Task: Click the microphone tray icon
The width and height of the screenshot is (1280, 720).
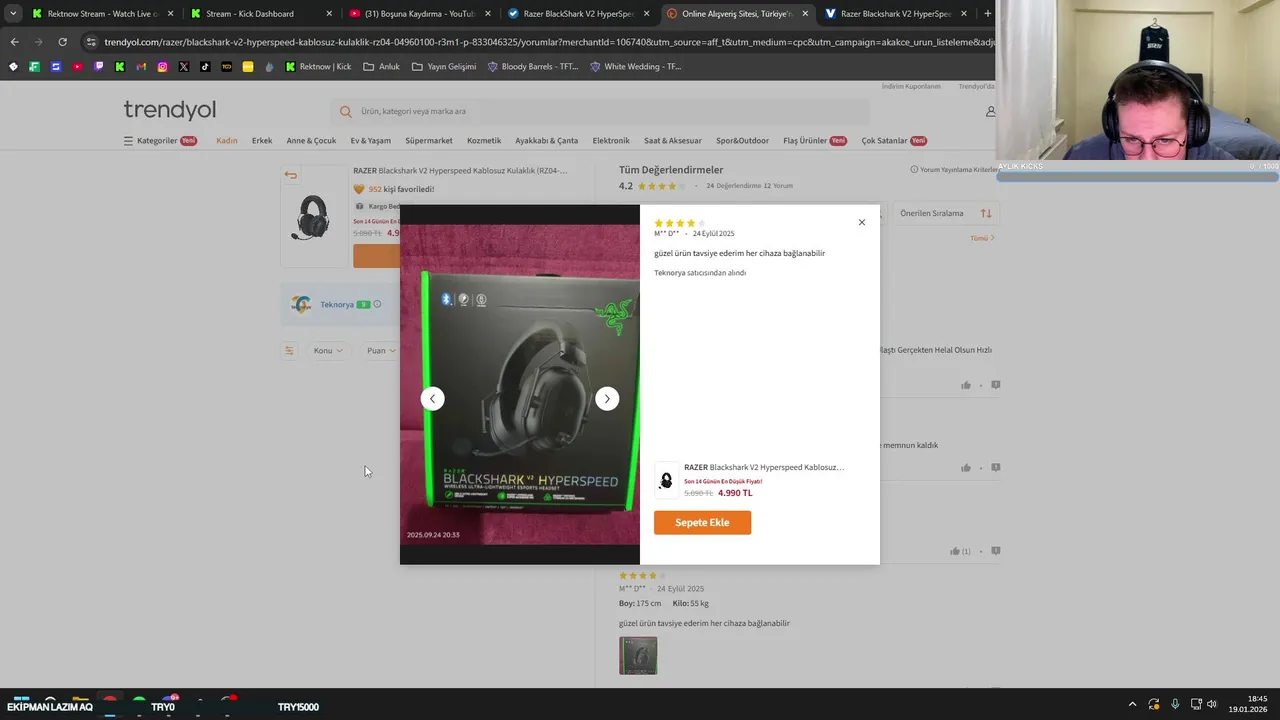Action: coord(1175,704)
